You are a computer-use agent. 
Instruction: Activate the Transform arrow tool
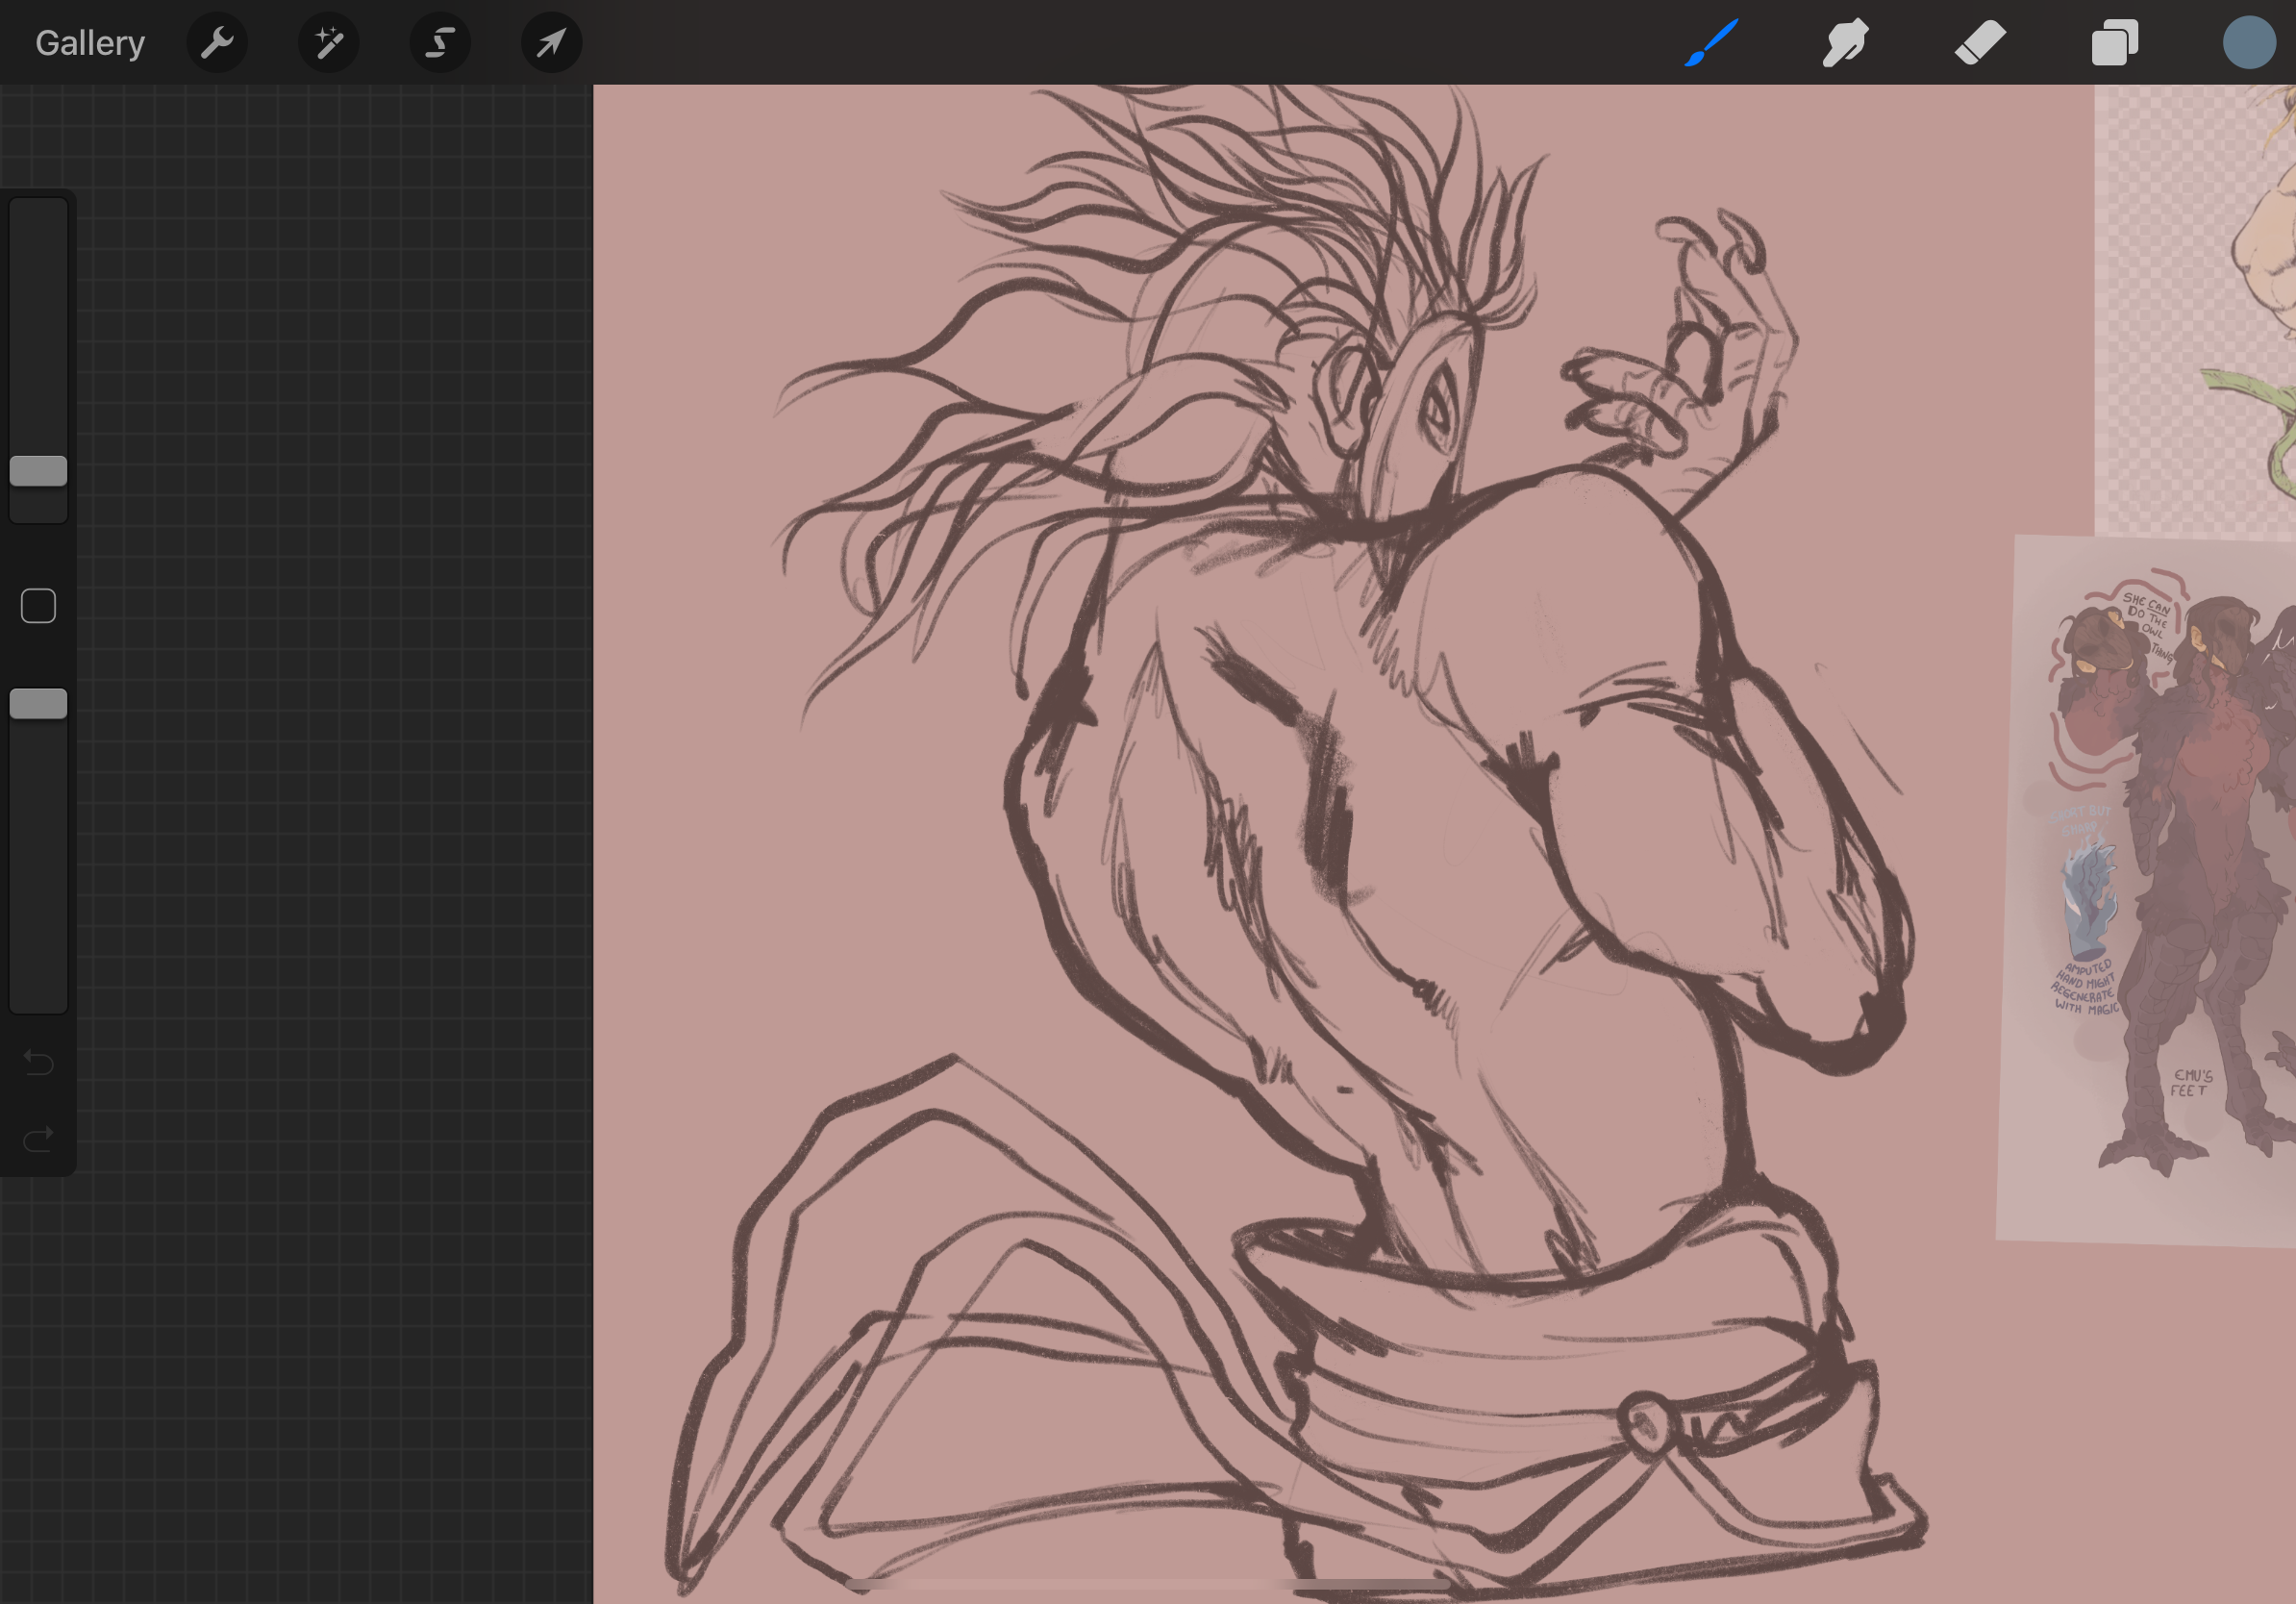(551, 43)
